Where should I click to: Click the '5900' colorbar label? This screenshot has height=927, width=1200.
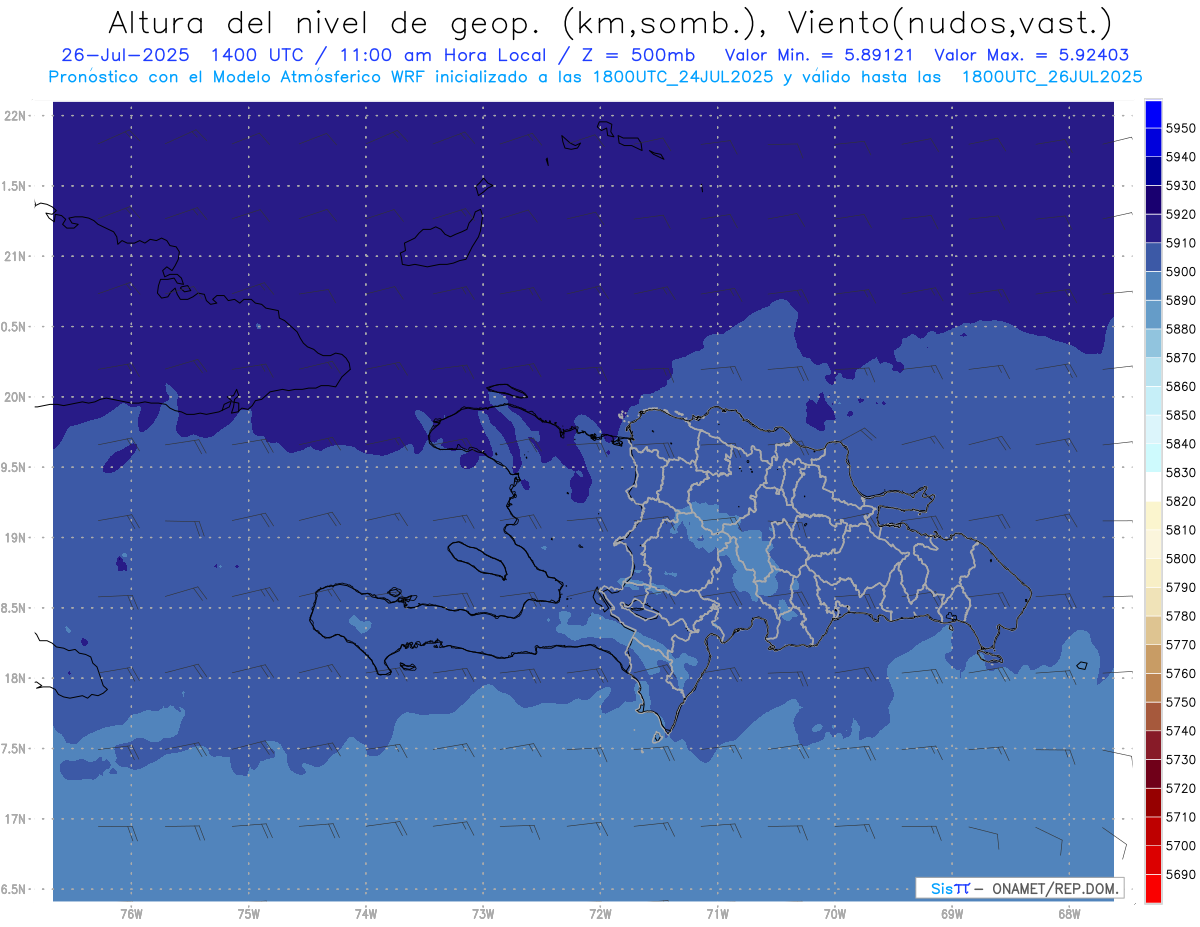(x=1180, y=271)
